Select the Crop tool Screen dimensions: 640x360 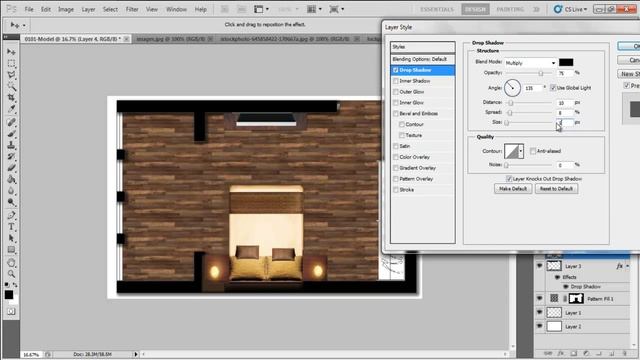click(x=11, y=98)
